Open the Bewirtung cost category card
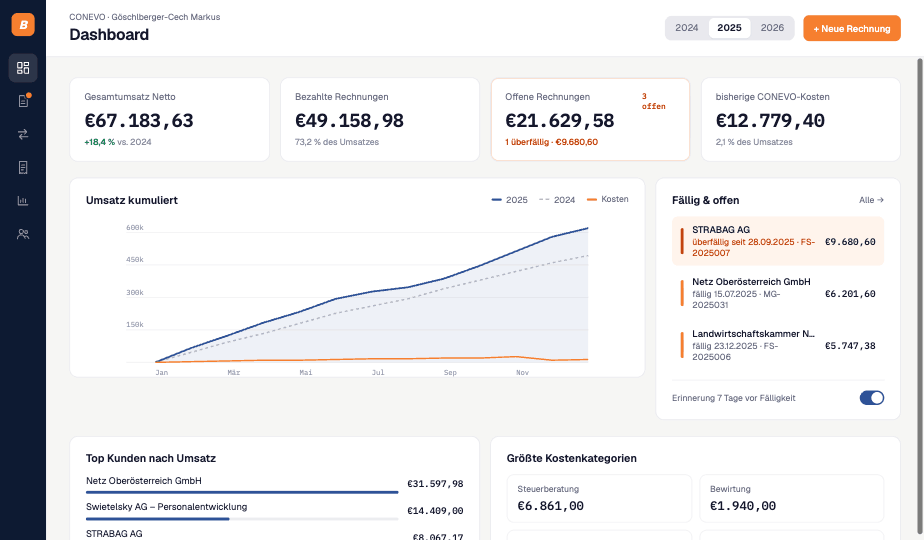This screenshot has height=540, width=924. (792, 498)
